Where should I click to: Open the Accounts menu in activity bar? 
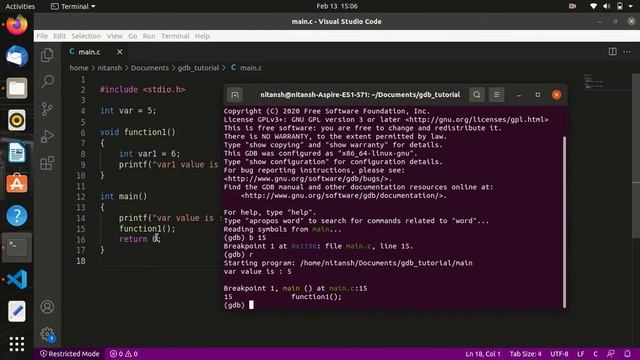[x=47, y=307]
